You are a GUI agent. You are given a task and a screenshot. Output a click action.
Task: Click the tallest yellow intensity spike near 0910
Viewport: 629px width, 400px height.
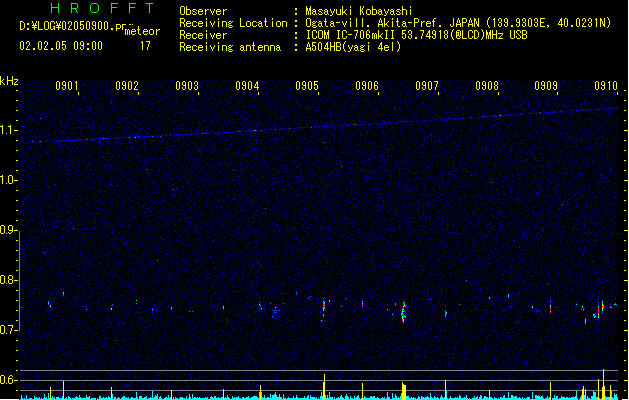click(x=603, y=384)
